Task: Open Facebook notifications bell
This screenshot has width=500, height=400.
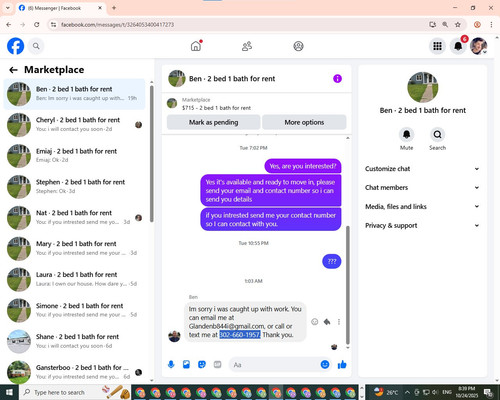Action: pyautogui.click(x=458, y=46)
